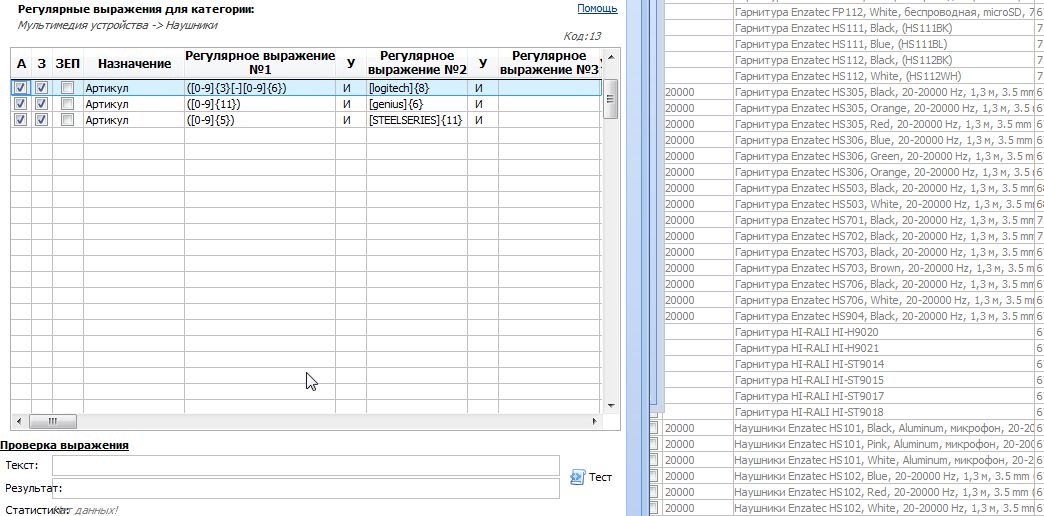Click the grid's horizontal scrollbar left arrow
This screenshot has width=1044, height=516.
[x=19, y=421]
